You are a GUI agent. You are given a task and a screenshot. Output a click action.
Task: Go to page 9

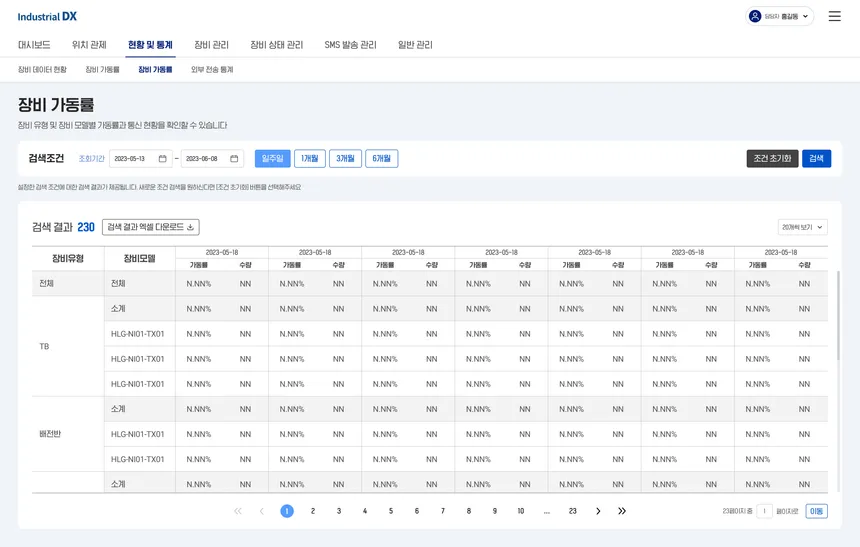(x=495, y=511)
